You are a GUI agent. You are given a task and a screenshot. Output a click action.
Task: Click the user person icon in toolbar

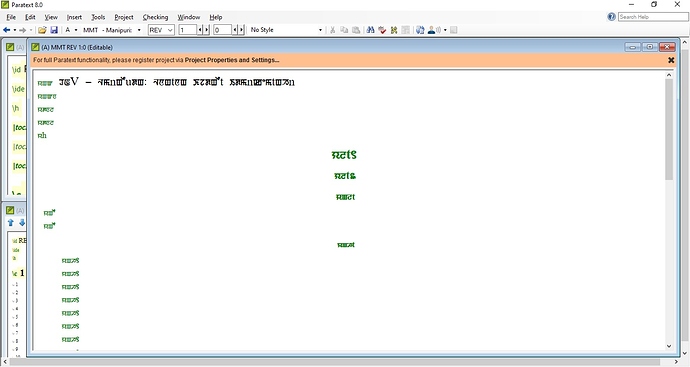(432, 30)
